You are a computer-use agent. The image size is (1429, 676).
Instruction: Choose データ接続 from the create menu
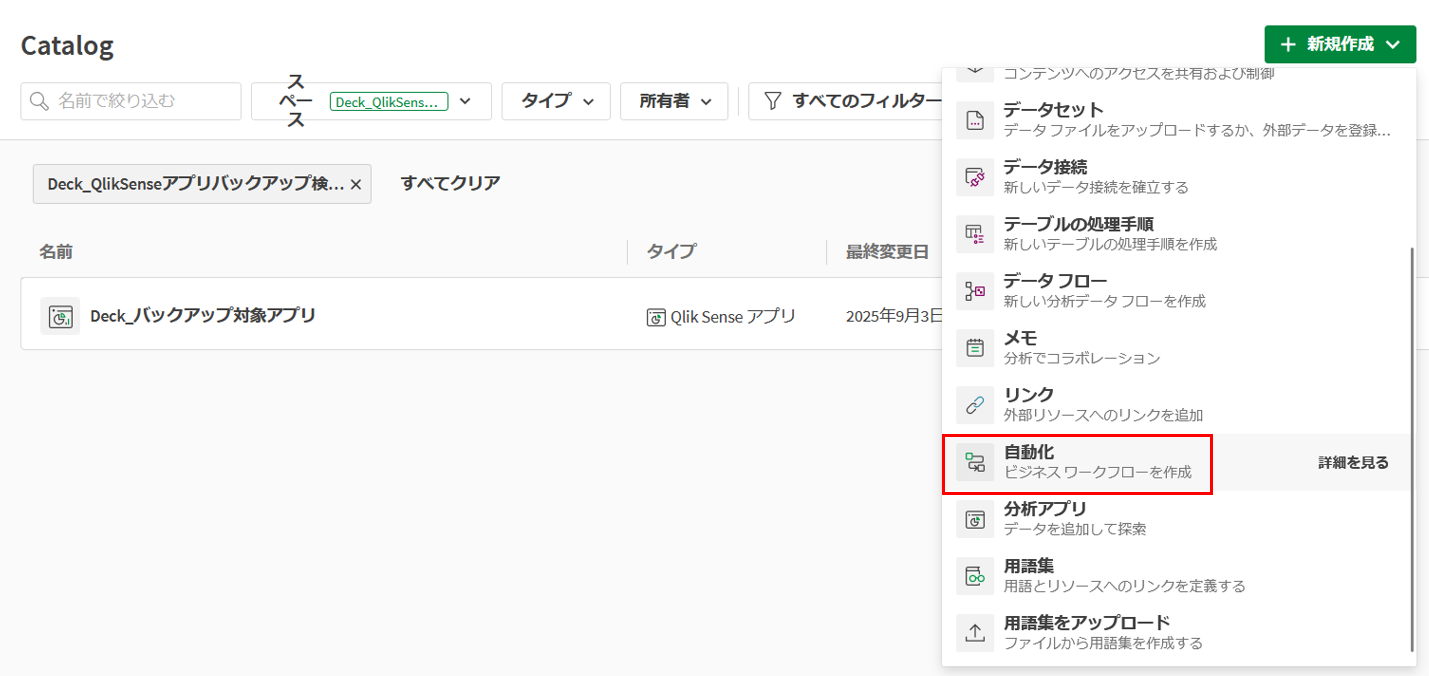pos(1179,177)
